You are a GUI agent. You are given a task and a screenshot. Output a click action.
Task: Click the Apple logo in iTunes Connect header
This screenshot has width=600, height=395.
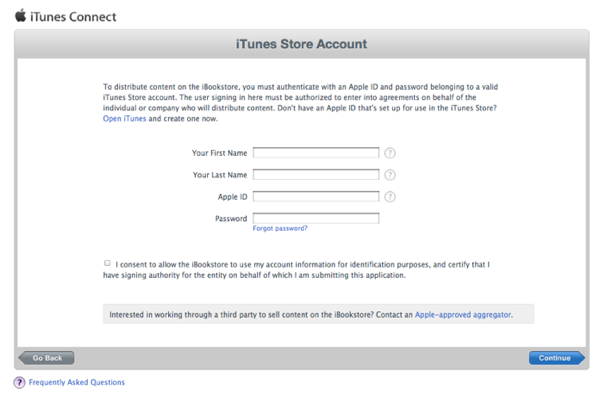[21, 16]
